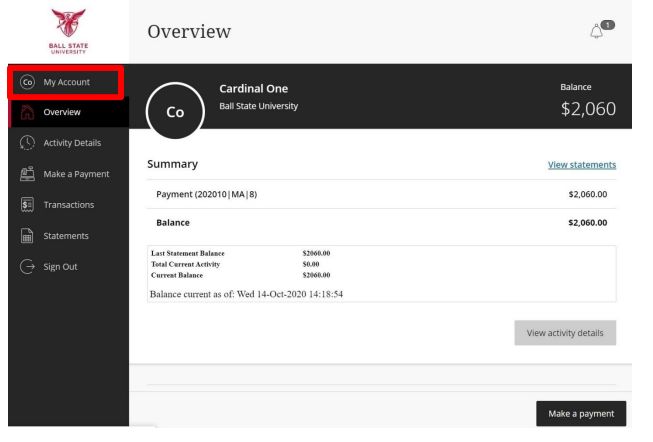The height and width of the screenshot is (442, 653).
Task: Sign Out of the account
Action: click(x=69, y=267)
